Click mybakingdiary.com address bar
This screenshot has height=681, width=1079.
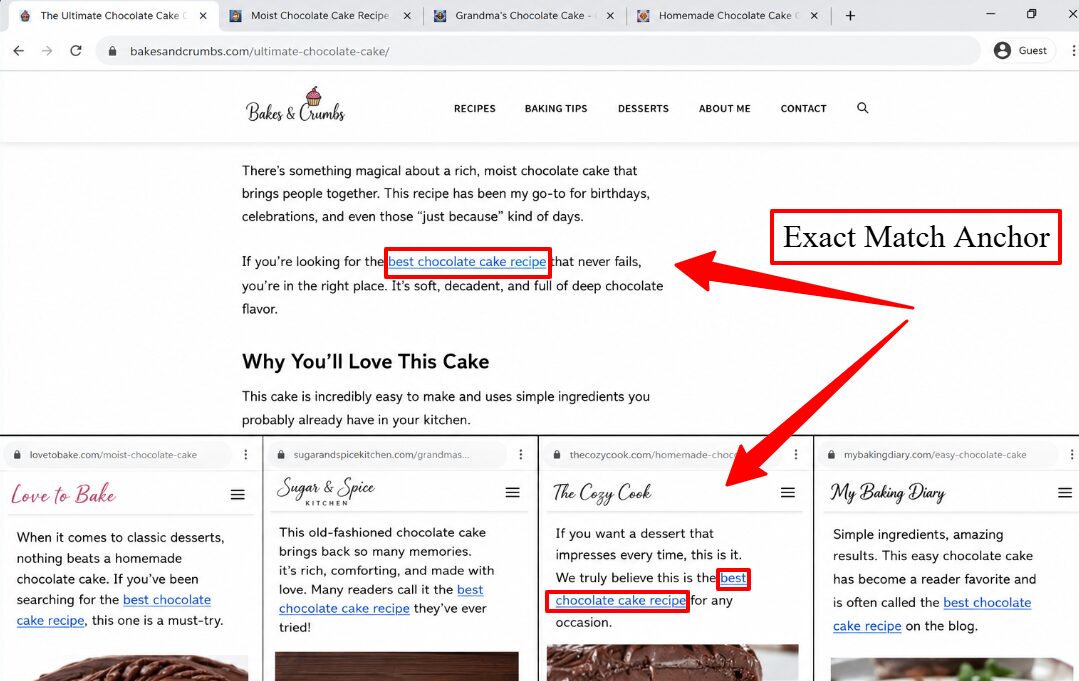940,455
